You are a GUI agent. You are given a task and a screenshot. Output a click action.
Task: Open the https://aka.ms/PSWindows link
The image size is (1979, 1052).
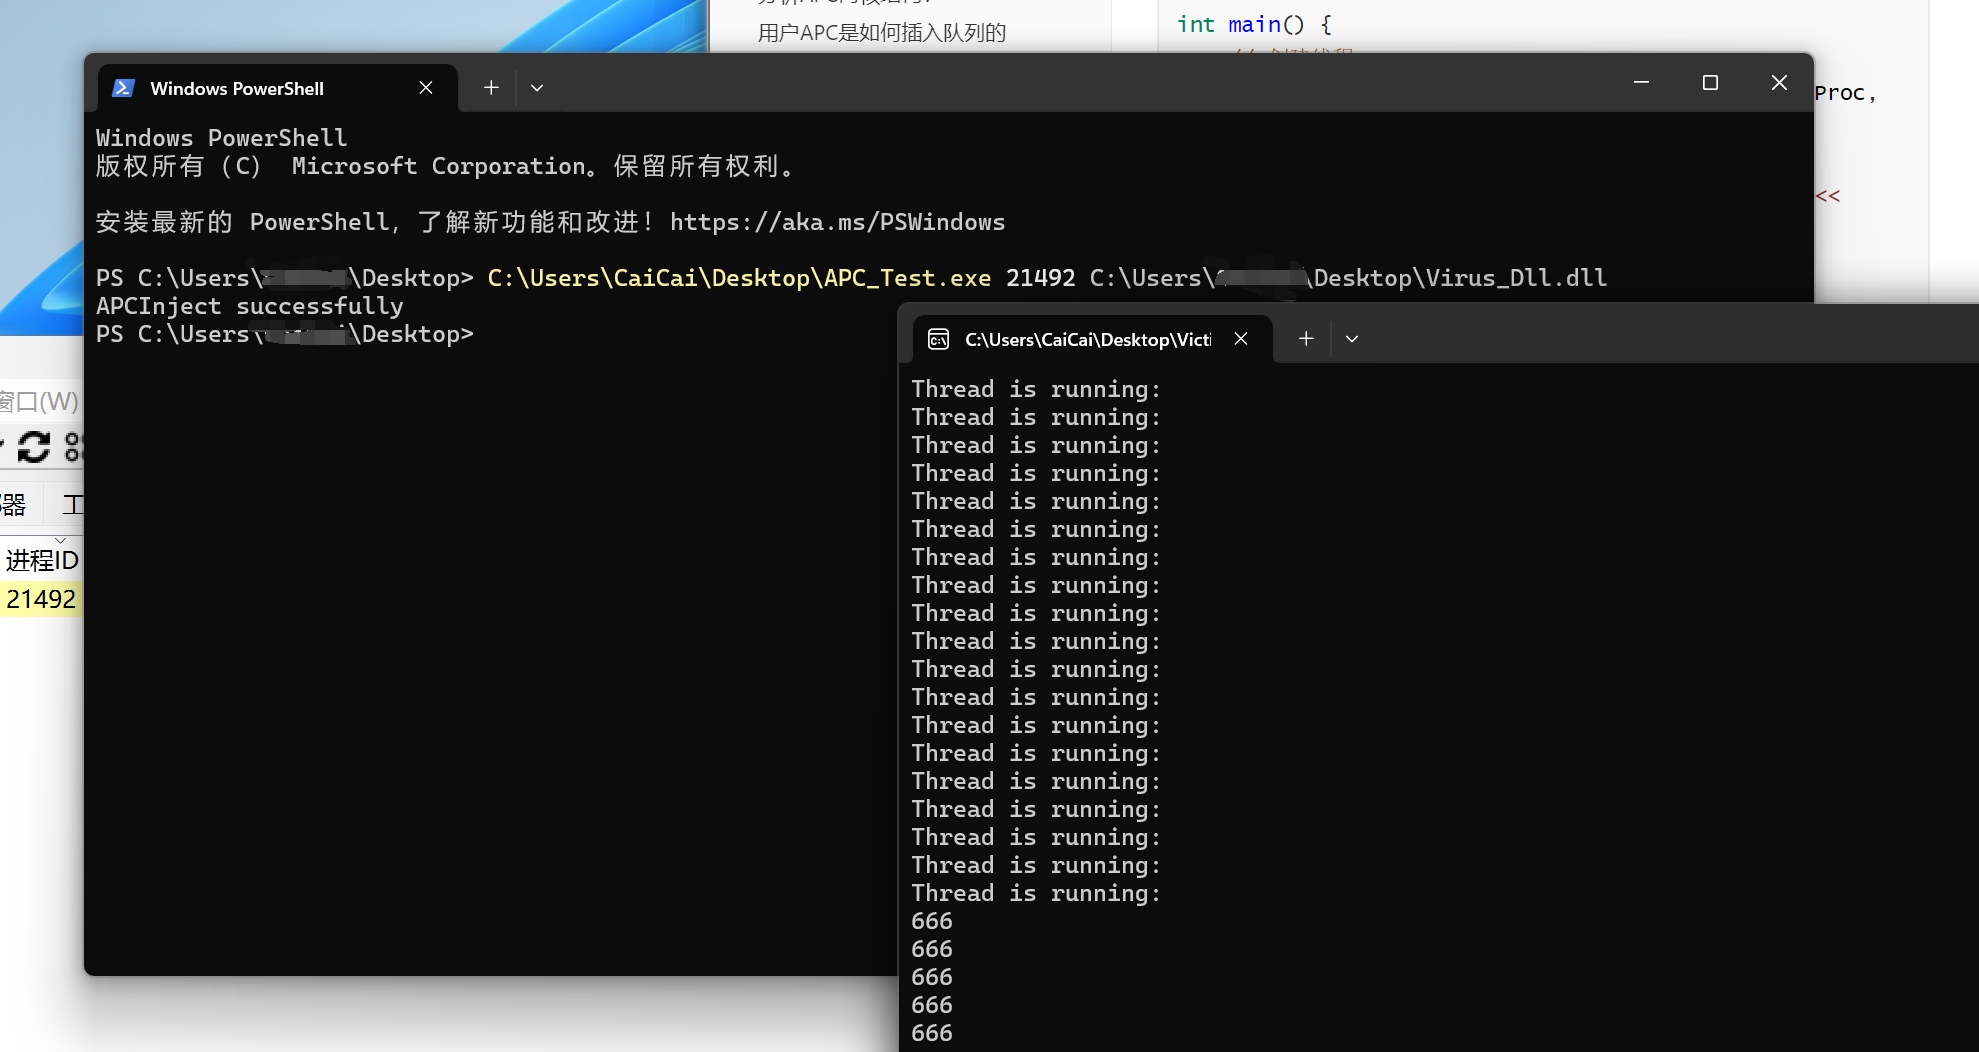(x=837, y=222)
